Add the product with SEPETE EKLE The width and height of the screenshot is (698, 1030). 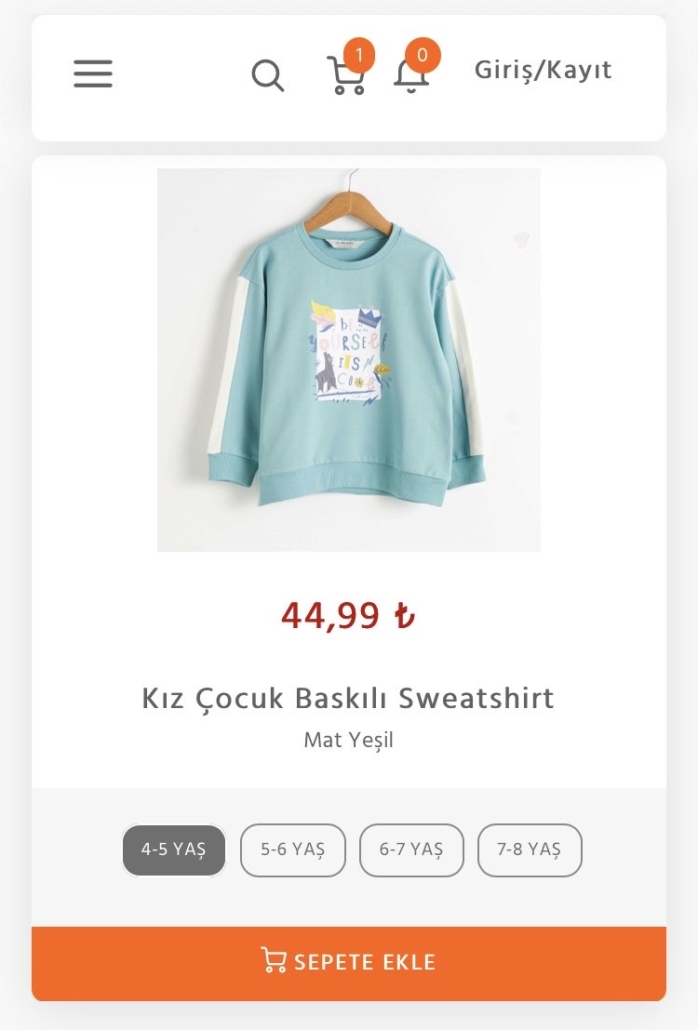pyautogui.click(x=349, y=964)
